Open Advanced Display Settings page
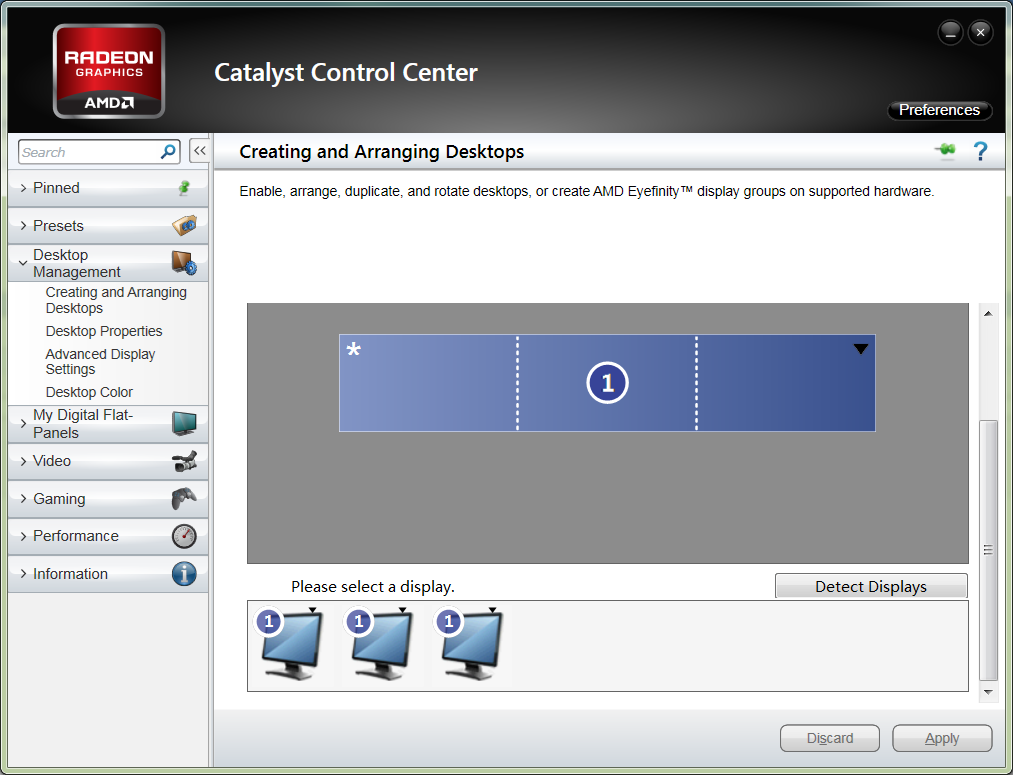Viewport: 1013px width, 775px height. click(100, 362)
